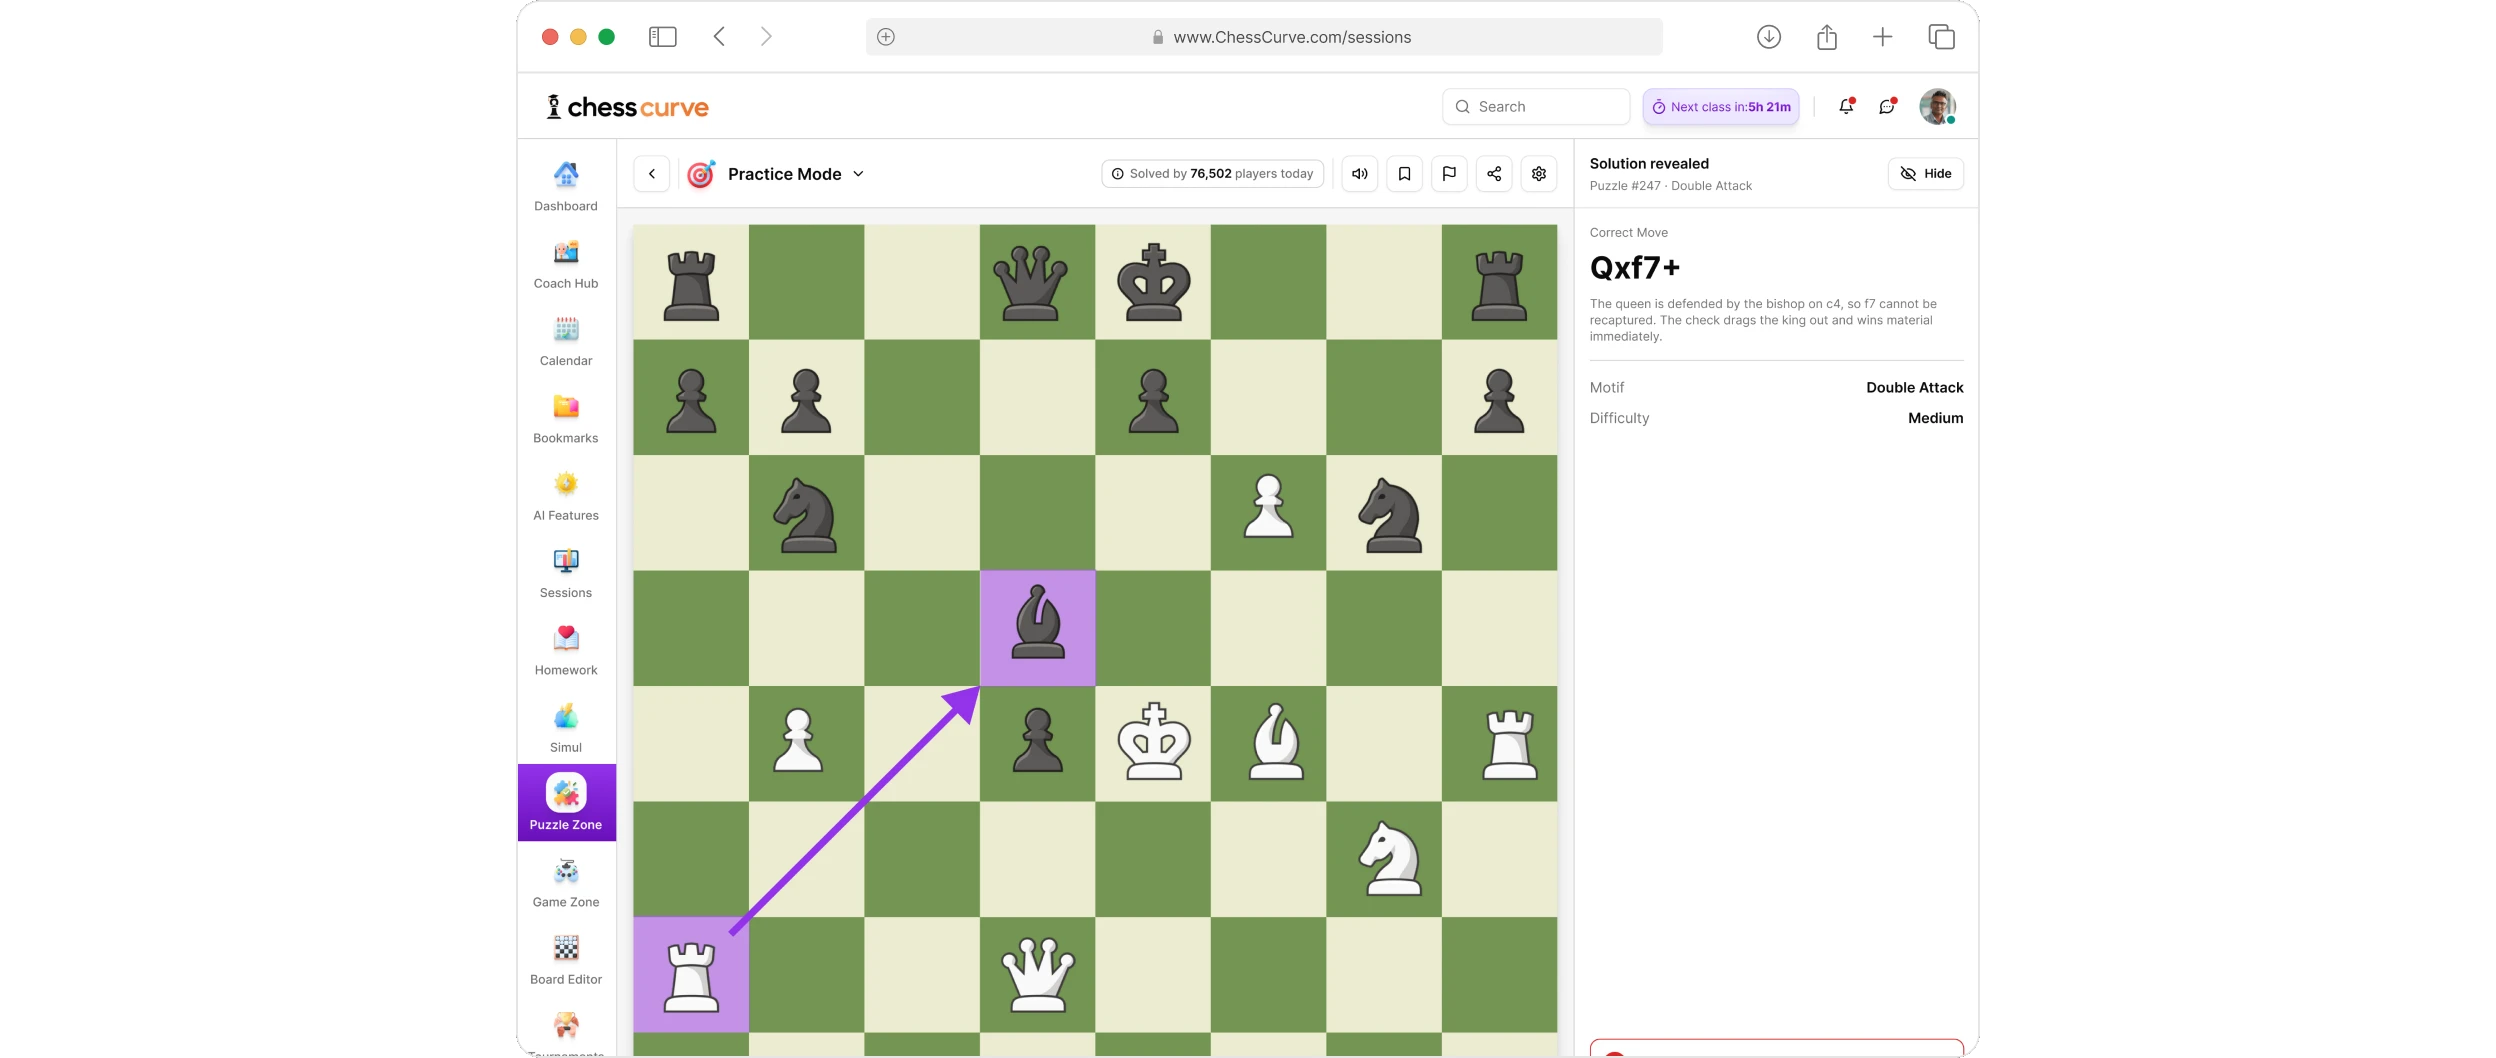
Task: Hide the revealed solution
Action: pyautogui.click(x=1926, y=174)
